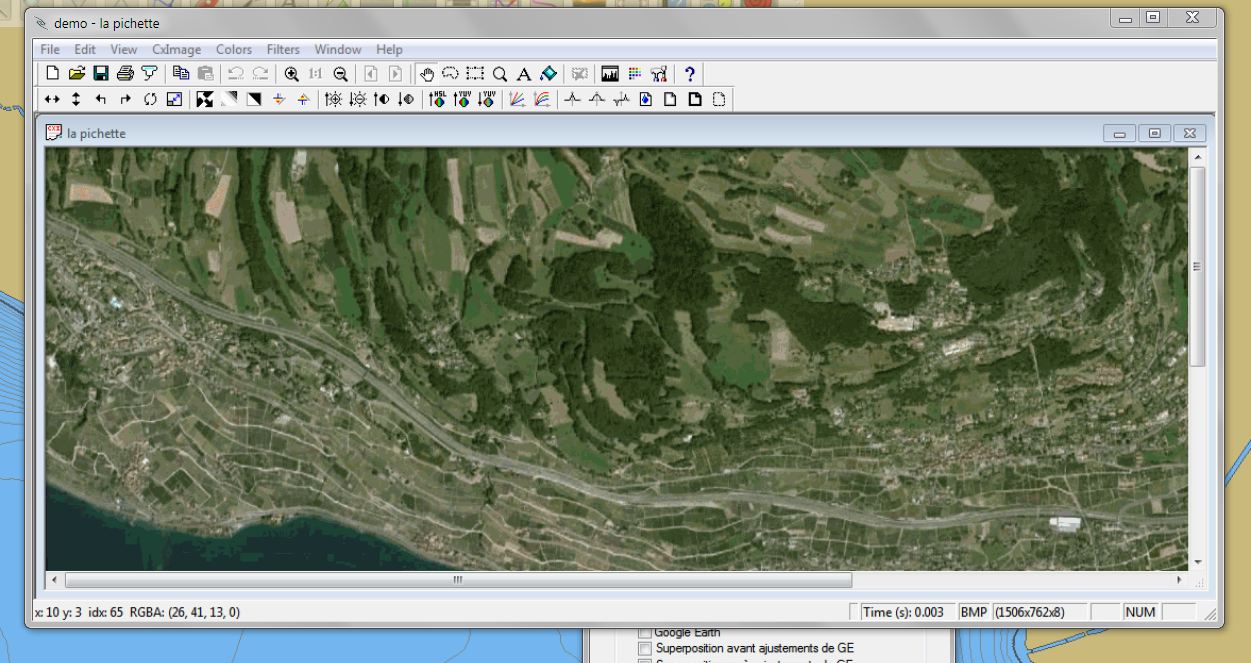Viewport: 1251px width, 663px height.
Task: Open help with the question mark icon
Action: tap(689, 73)
